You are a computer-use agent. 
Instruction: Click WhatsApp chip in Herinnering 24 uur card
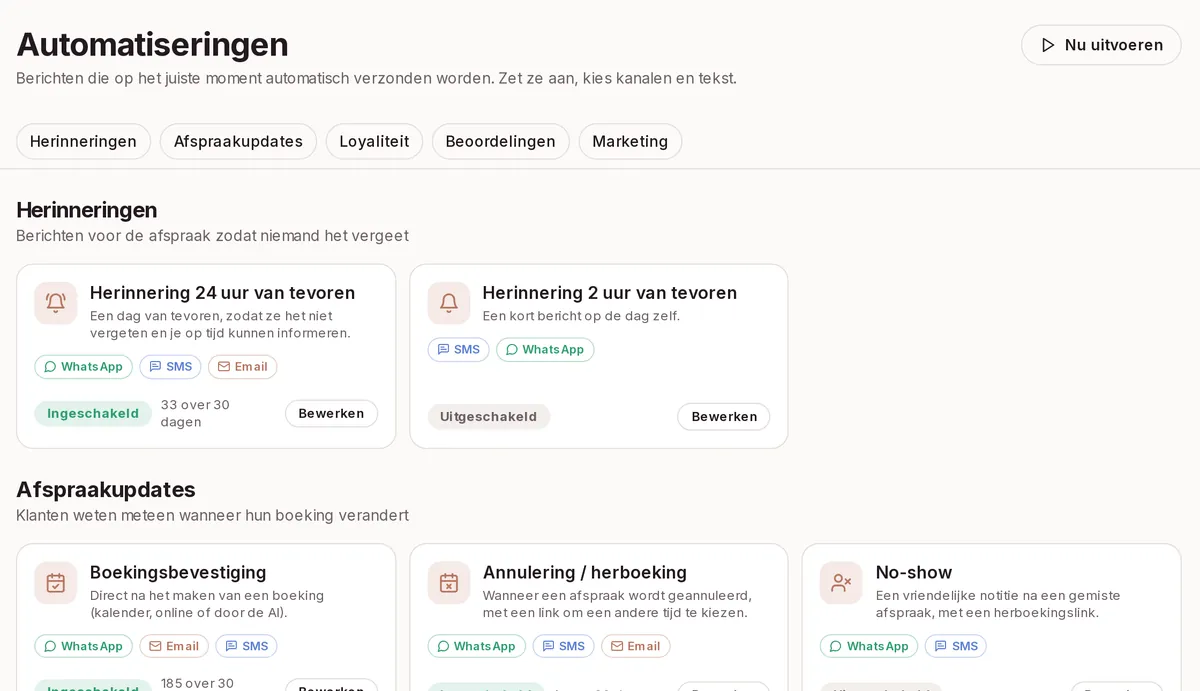[83, 367]
